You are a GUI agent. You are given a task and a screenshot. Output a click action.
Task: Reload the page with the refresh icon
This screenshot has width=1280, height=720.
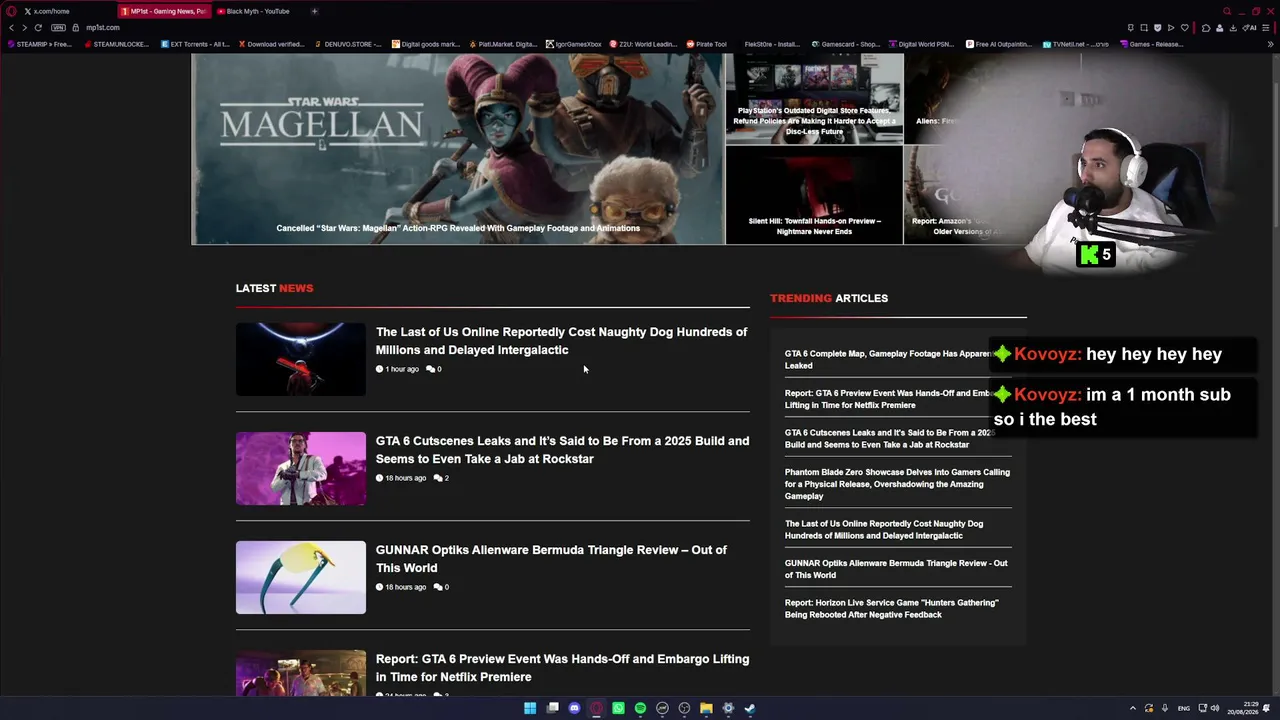38,28
